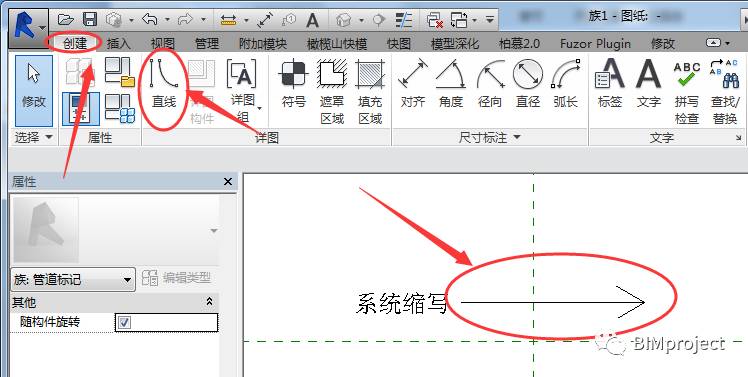Switch to the 创建 tab
748x377 pixels.
(75, 44)
